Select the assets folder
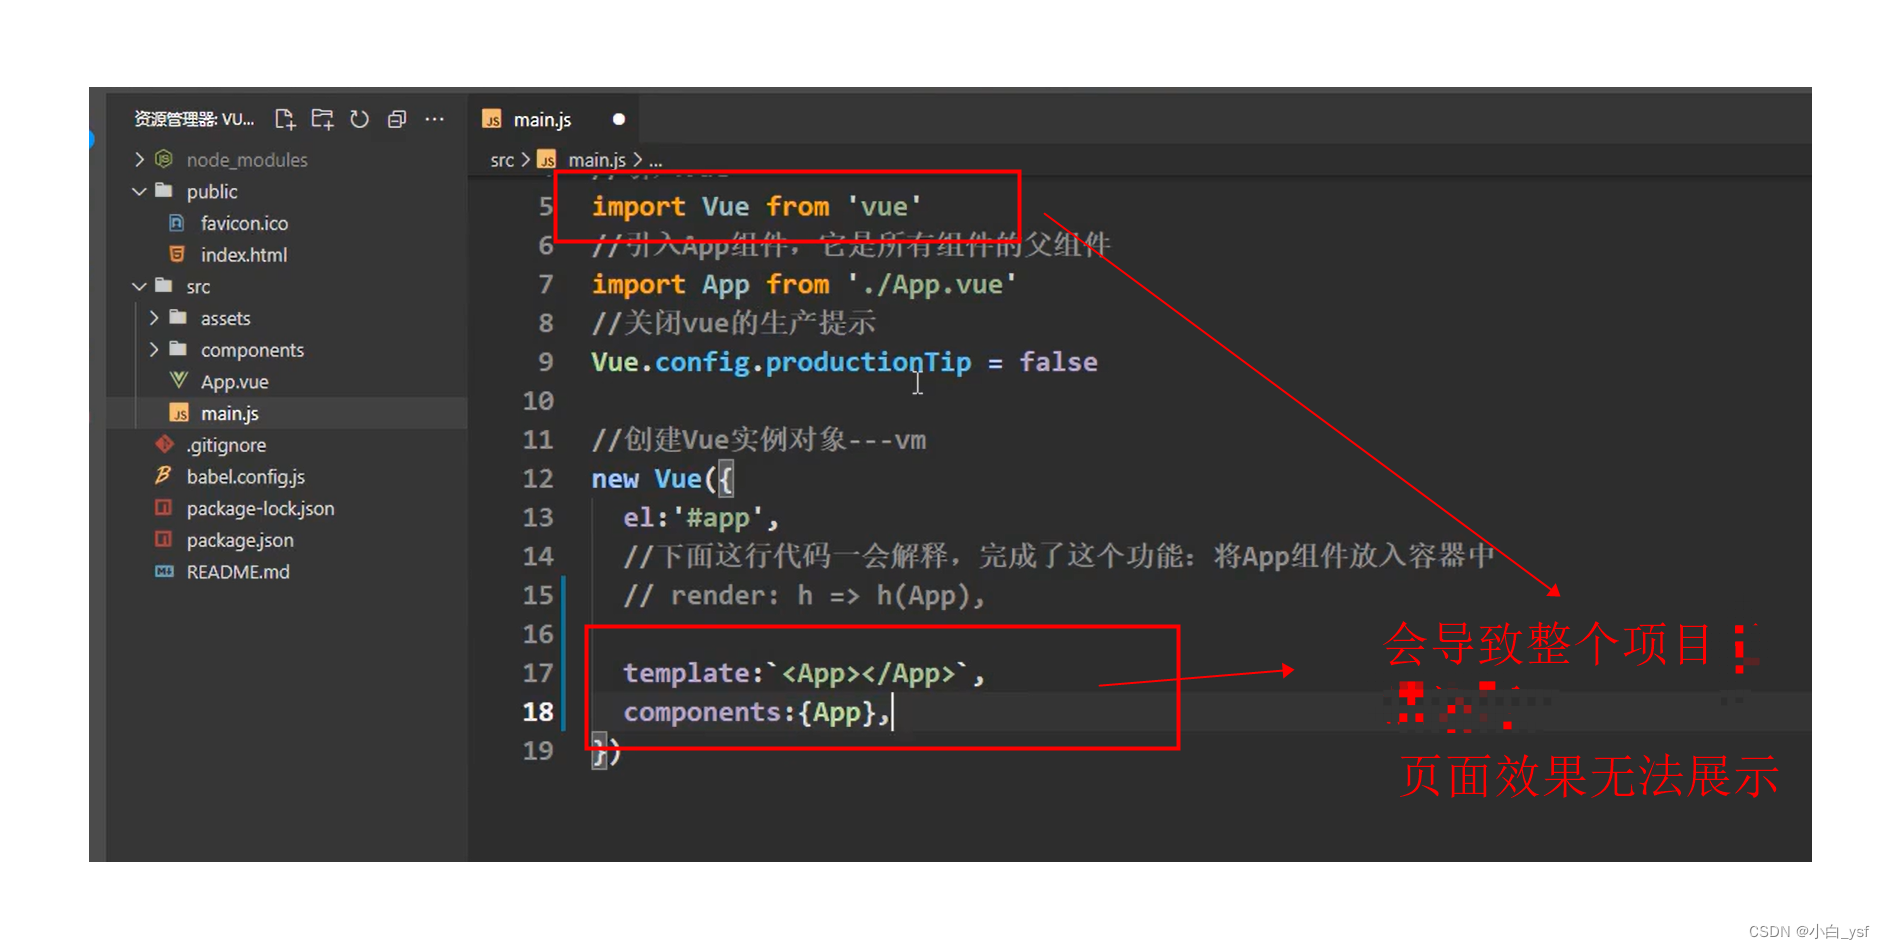This screenshot has width=1885, height=949. pyautogui.click(x=287, y=318)
